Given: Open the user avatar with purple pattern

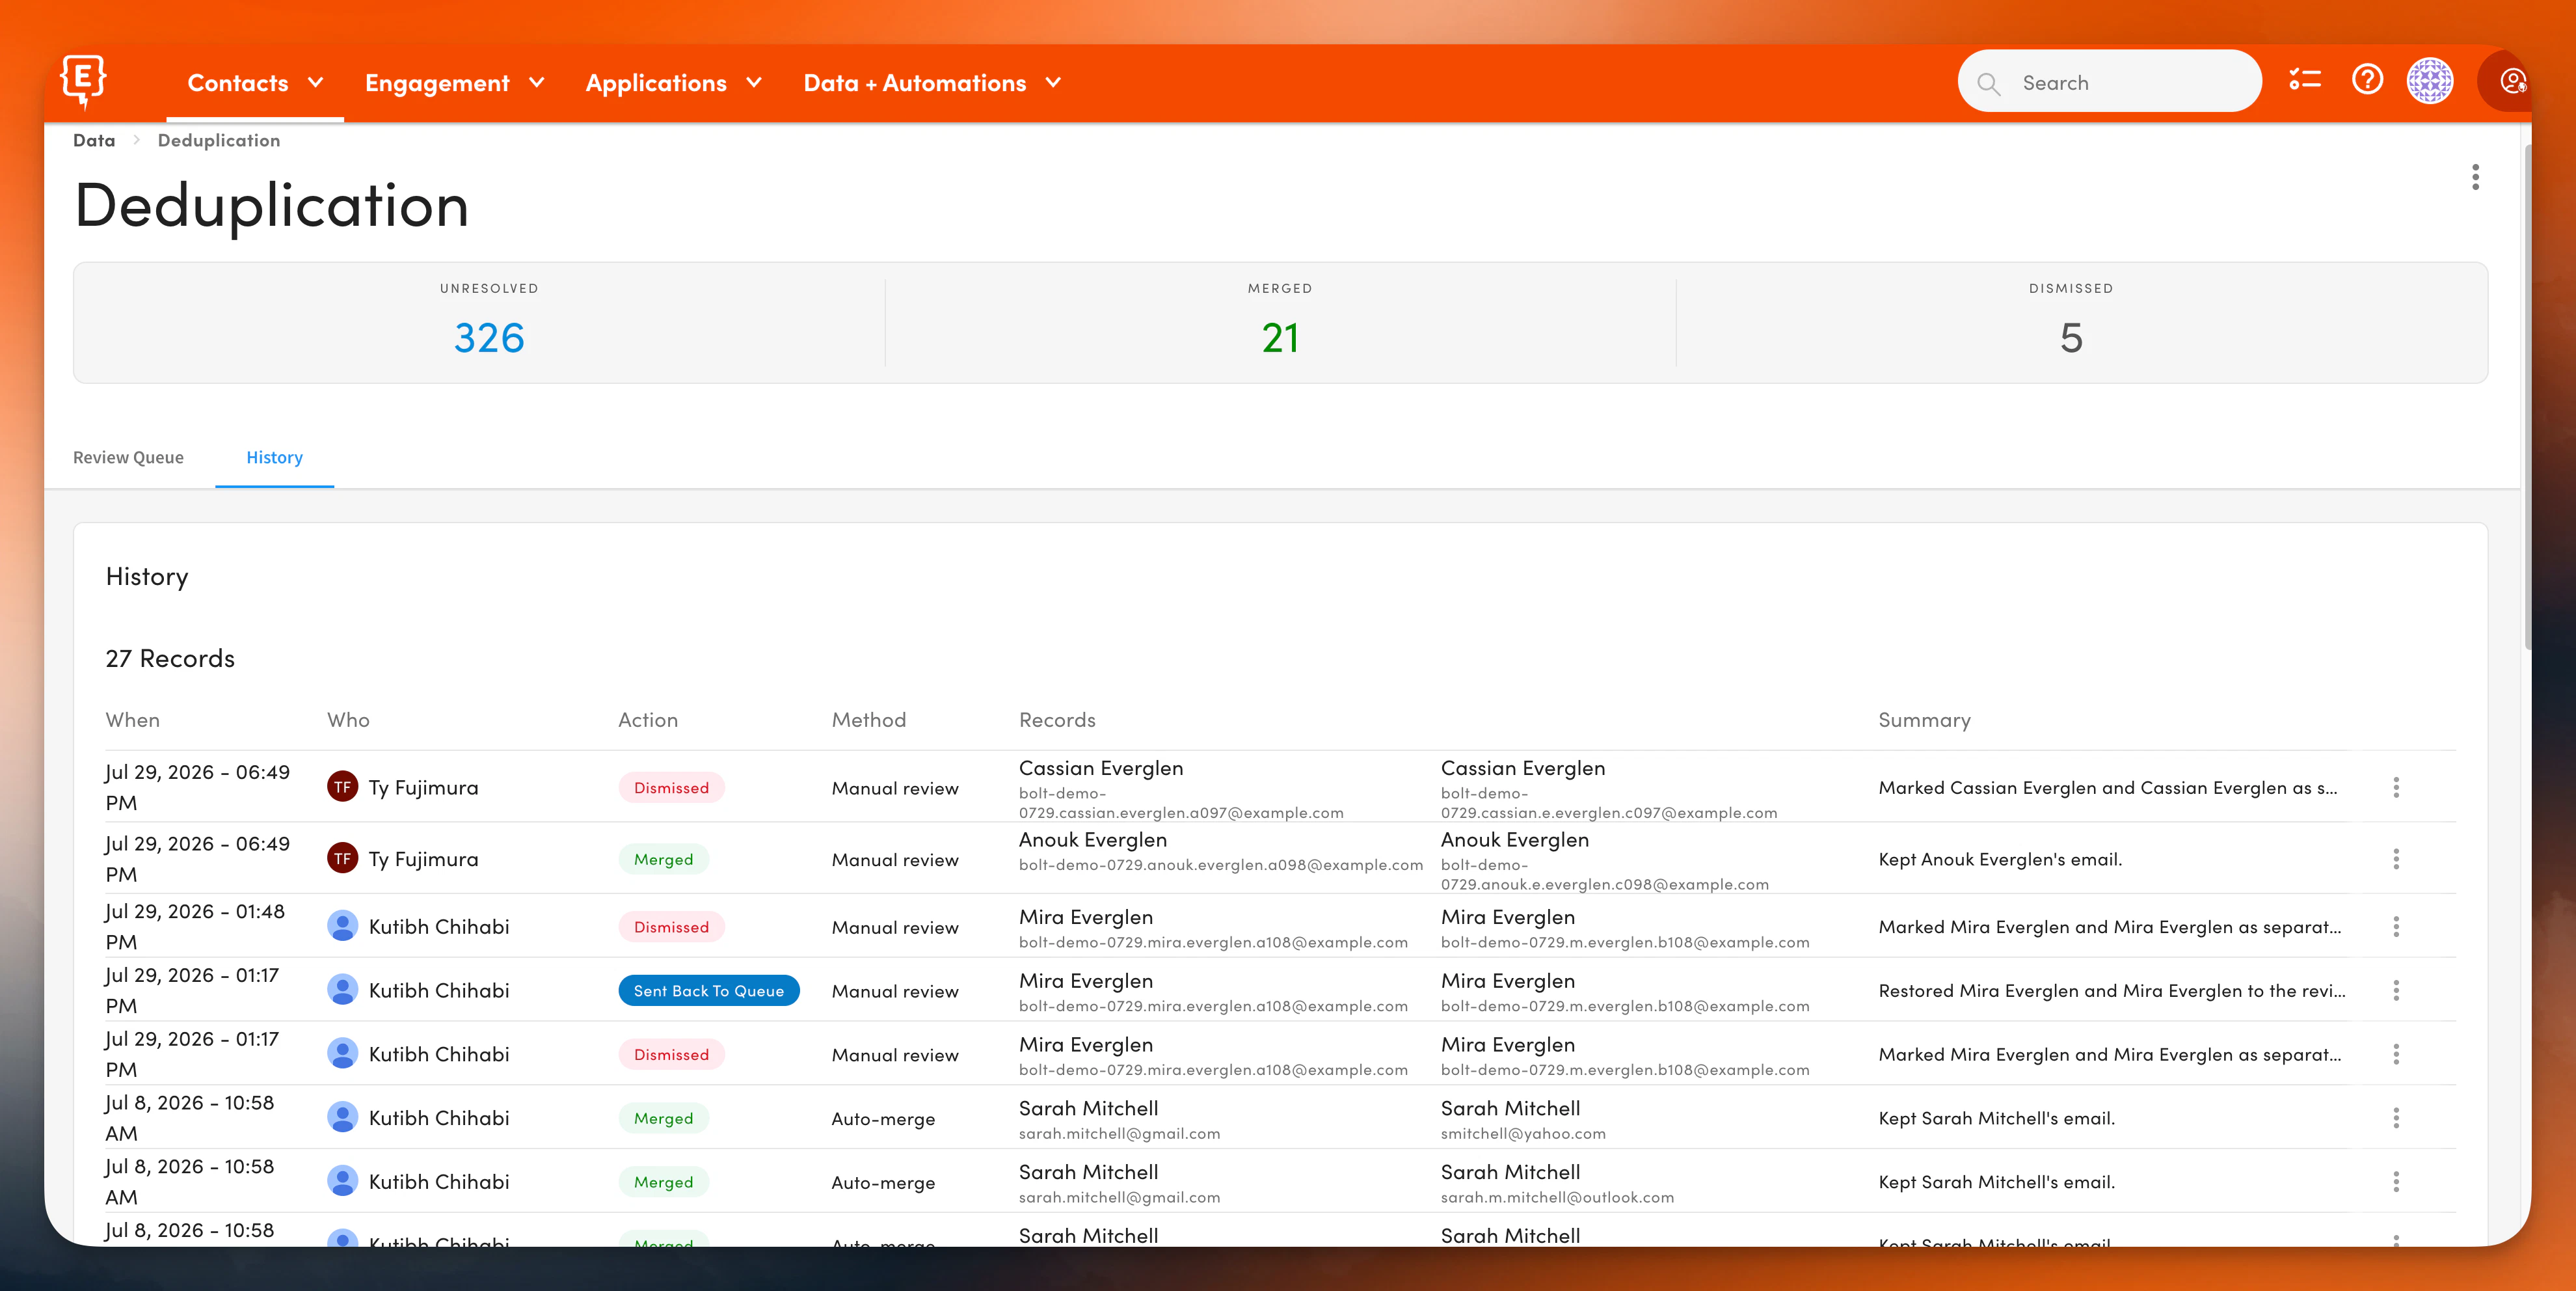Looking at the screenshot, I should (2429, 81).
